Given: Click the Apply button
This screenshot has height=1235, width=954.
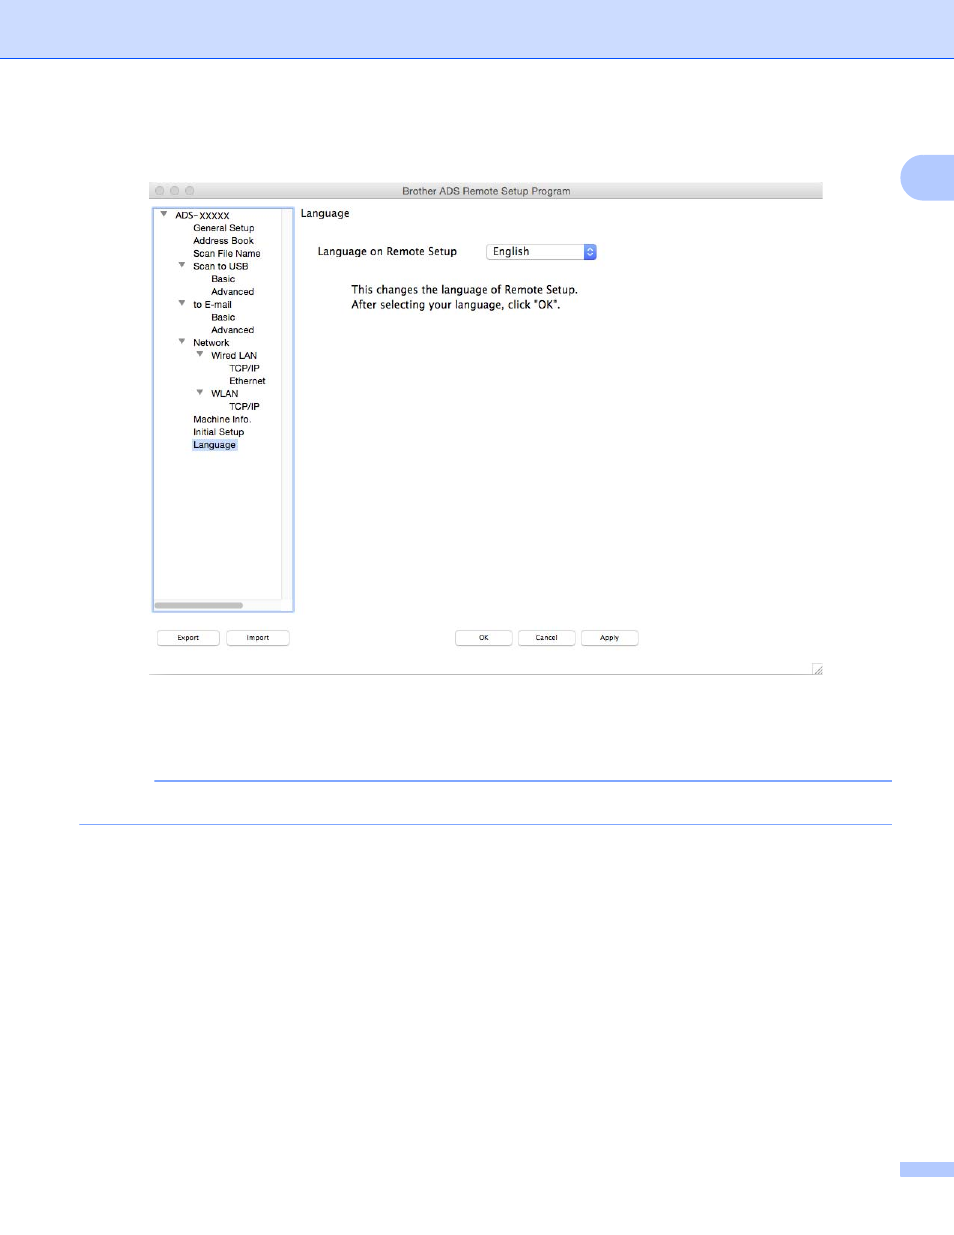Looking at the screenshot, I should 610,638.
